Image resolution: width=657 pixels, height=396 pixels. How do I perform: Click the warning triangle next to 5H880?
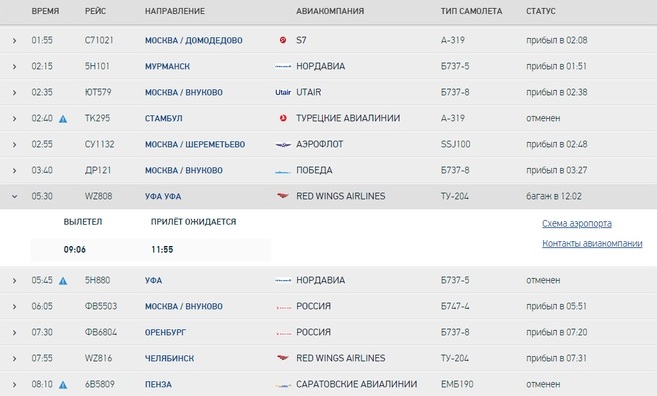pos(63,281)
